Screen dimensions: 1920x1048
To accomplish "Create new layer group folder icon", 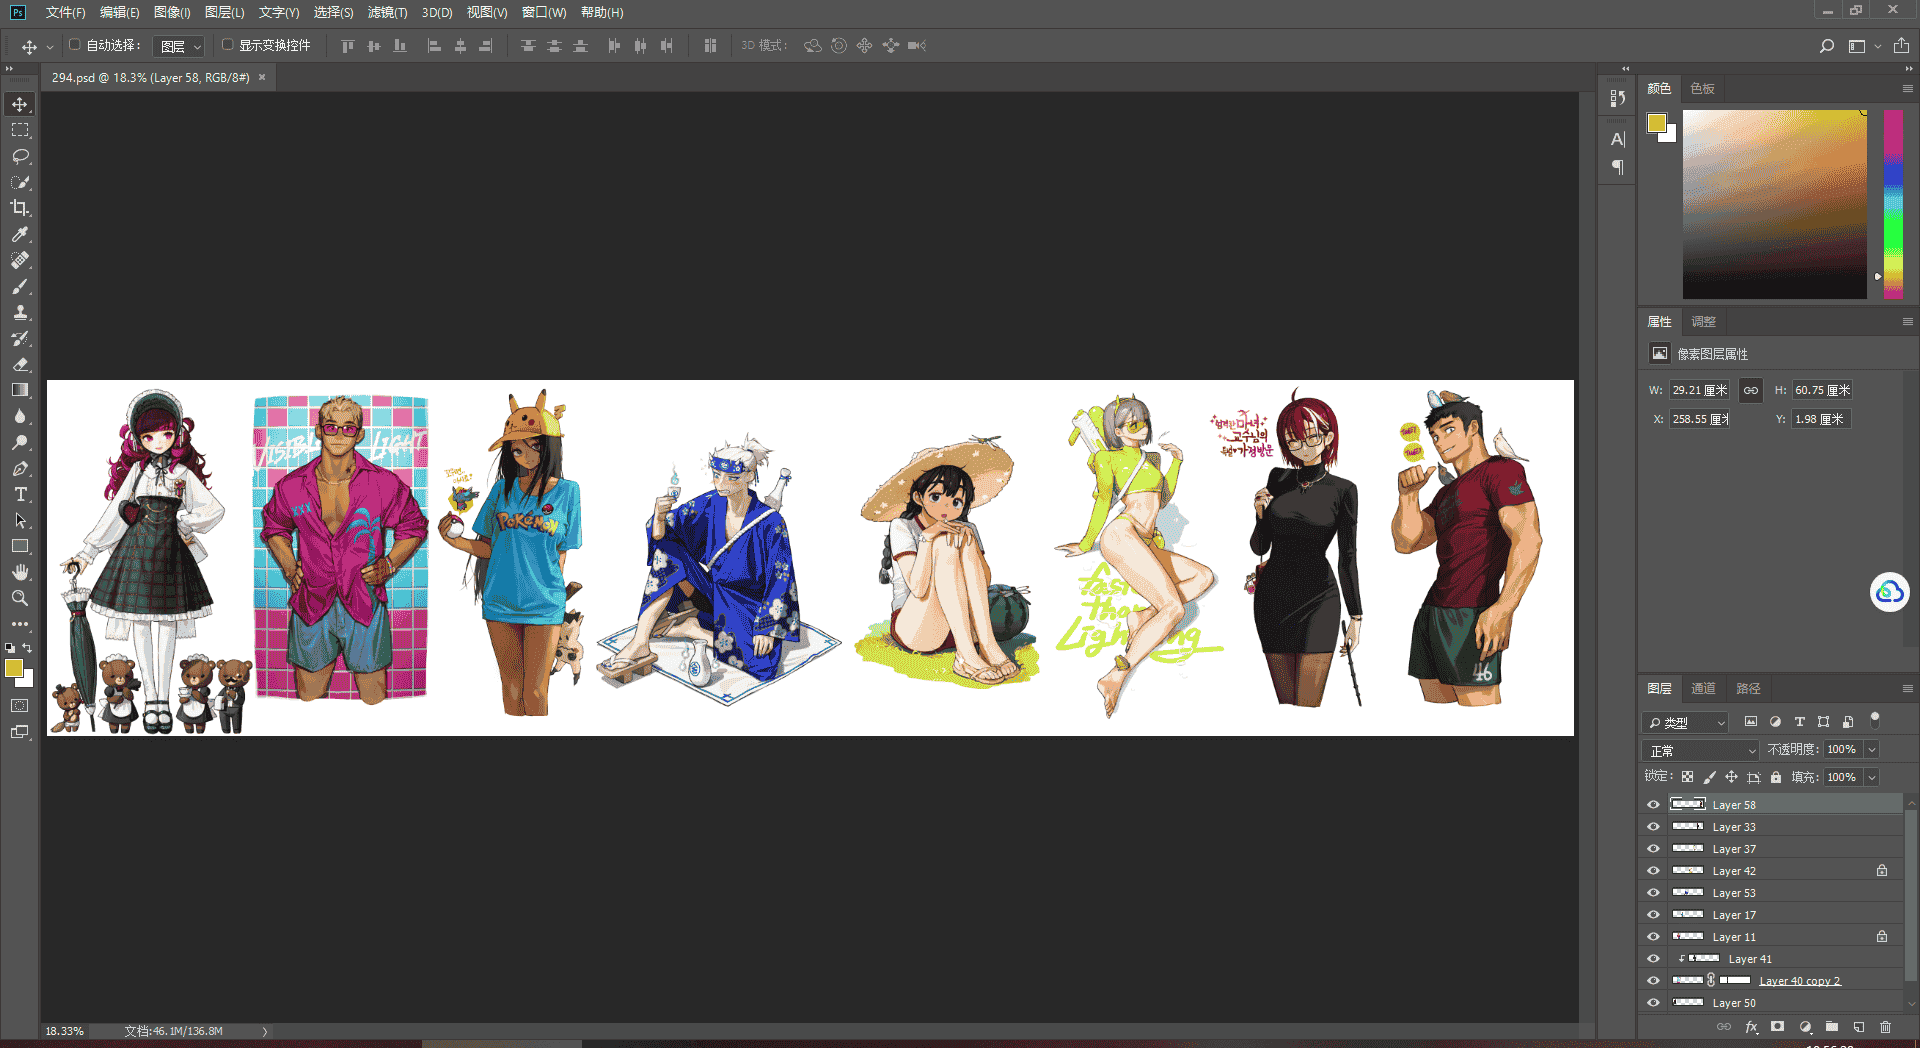I will click(1832, 1027).
